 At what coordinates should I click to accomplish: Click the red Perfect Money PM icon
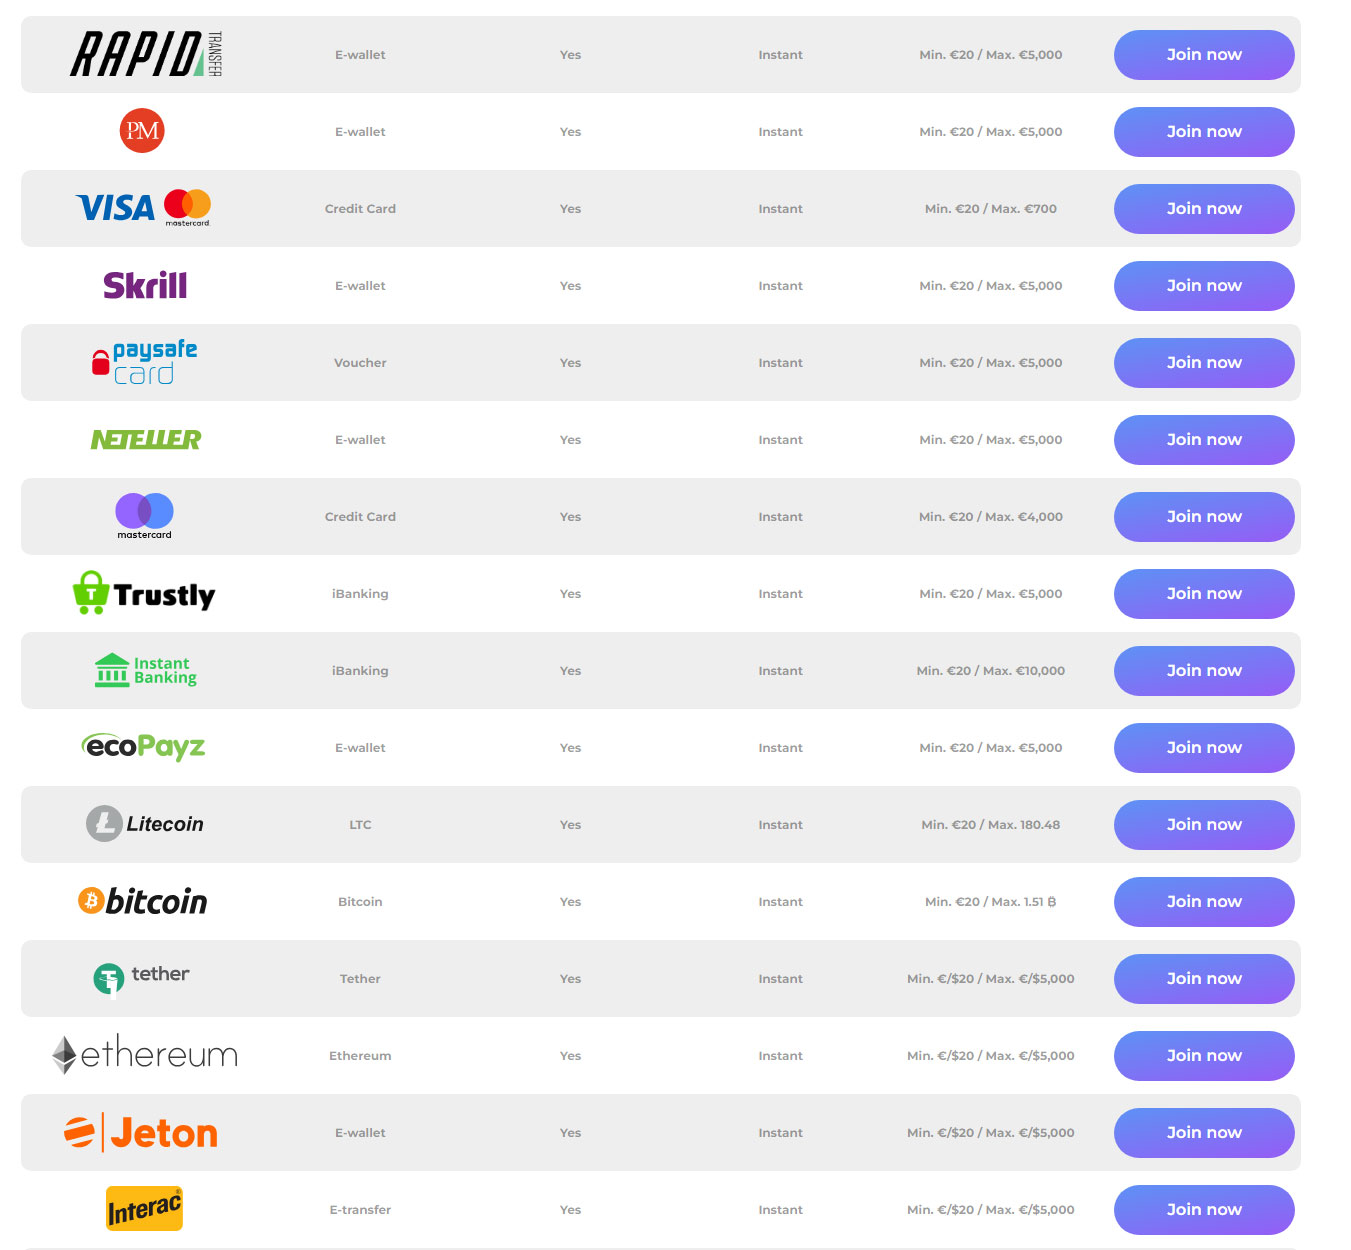pyautogui.click(x=142, y=131)
